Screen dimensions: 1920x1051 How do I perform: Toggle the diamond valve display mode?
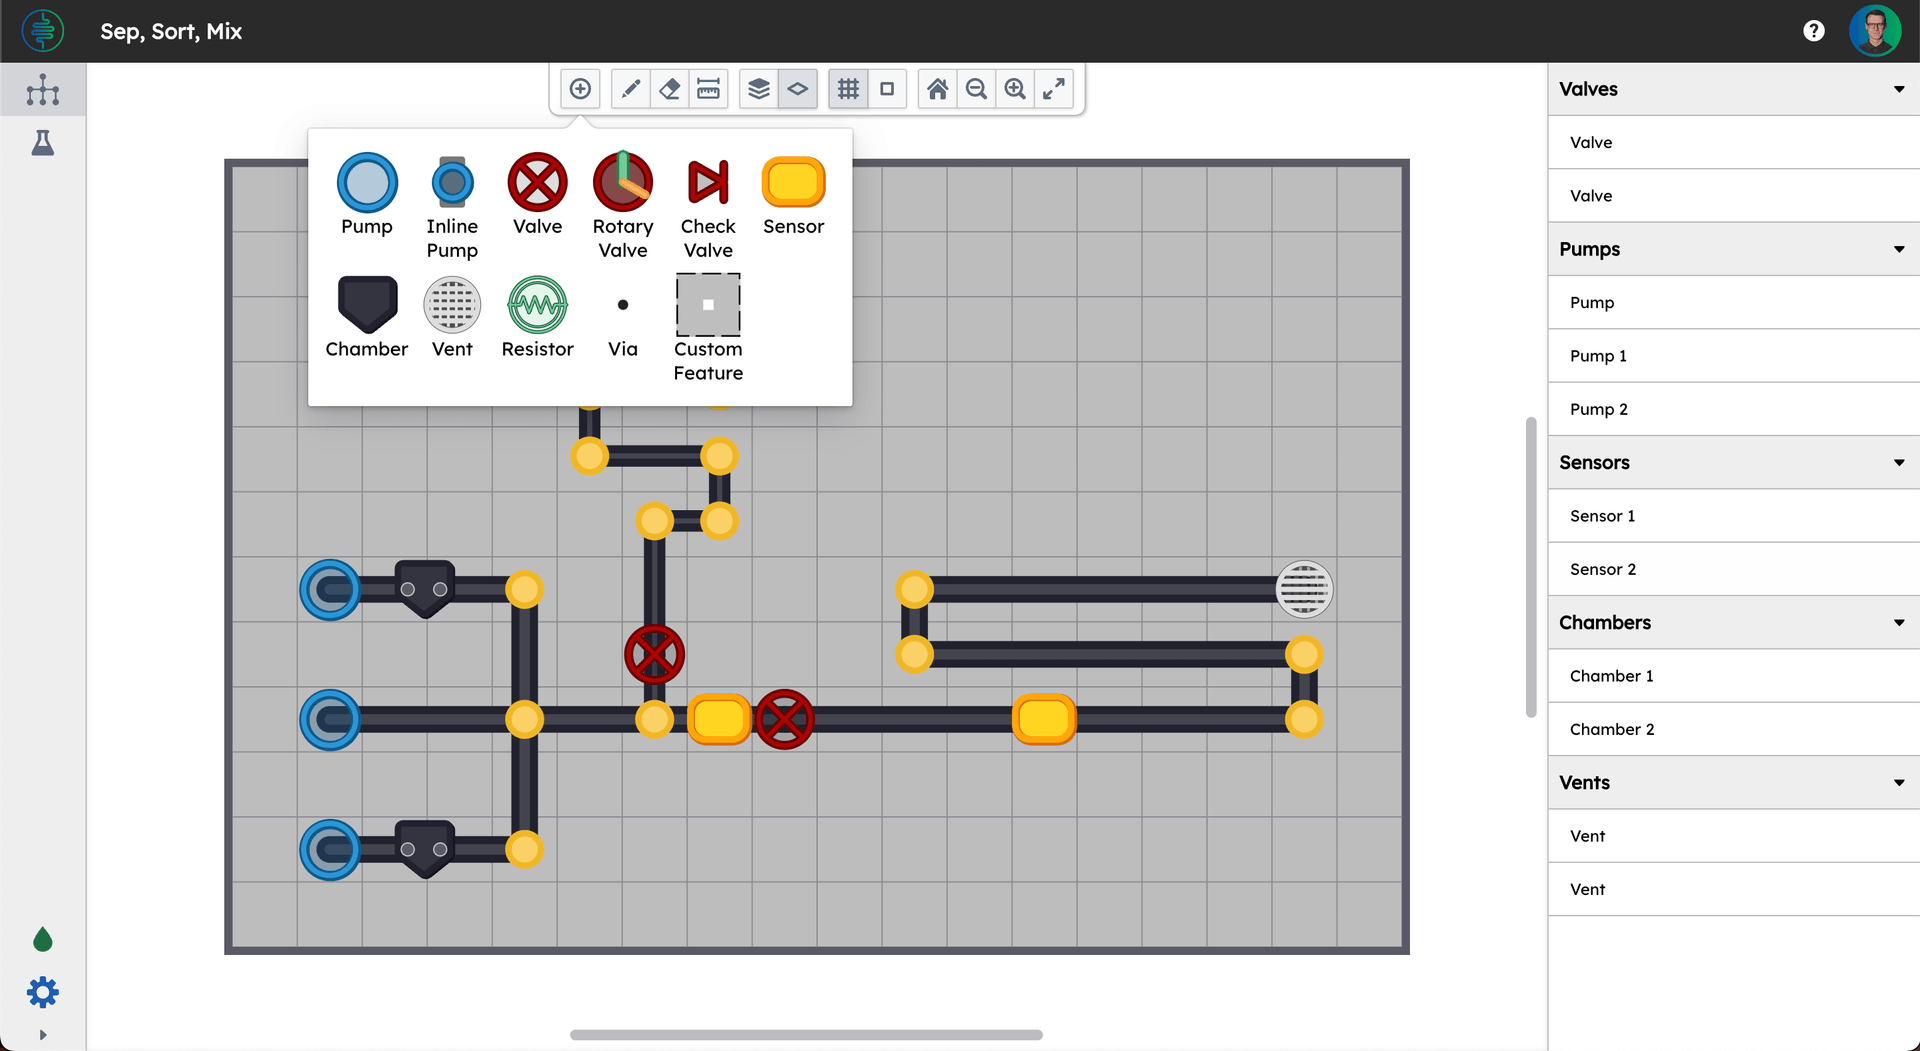tap(797, 89)
